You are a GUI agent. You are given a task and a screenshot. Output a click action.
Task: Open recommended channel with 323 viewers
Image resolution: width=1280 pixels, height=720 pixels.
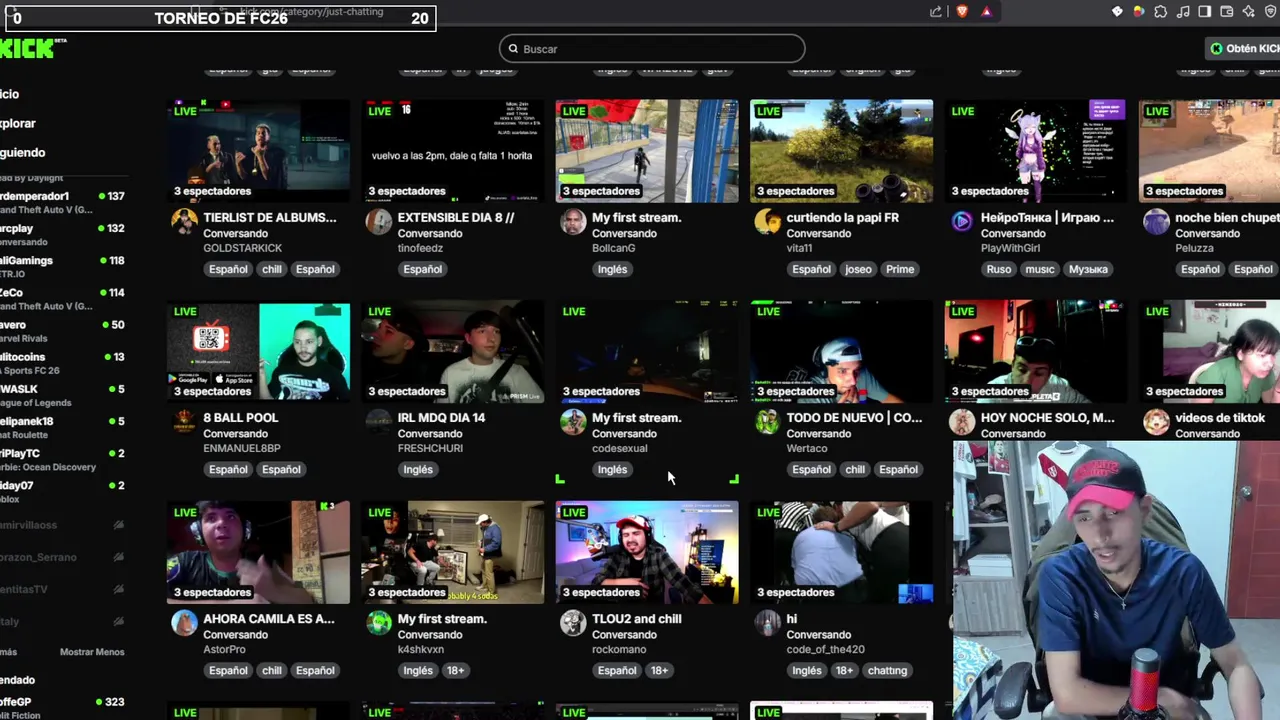(64, 708)
